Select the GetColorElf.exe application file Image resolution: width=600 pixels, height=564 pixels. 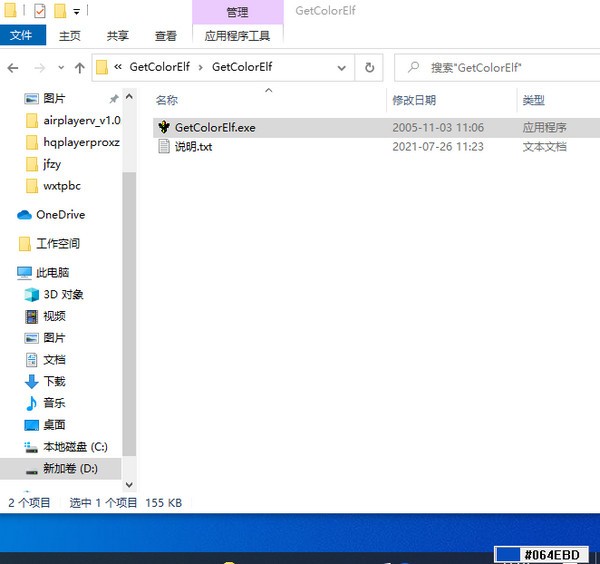click(x=214, y=128)
